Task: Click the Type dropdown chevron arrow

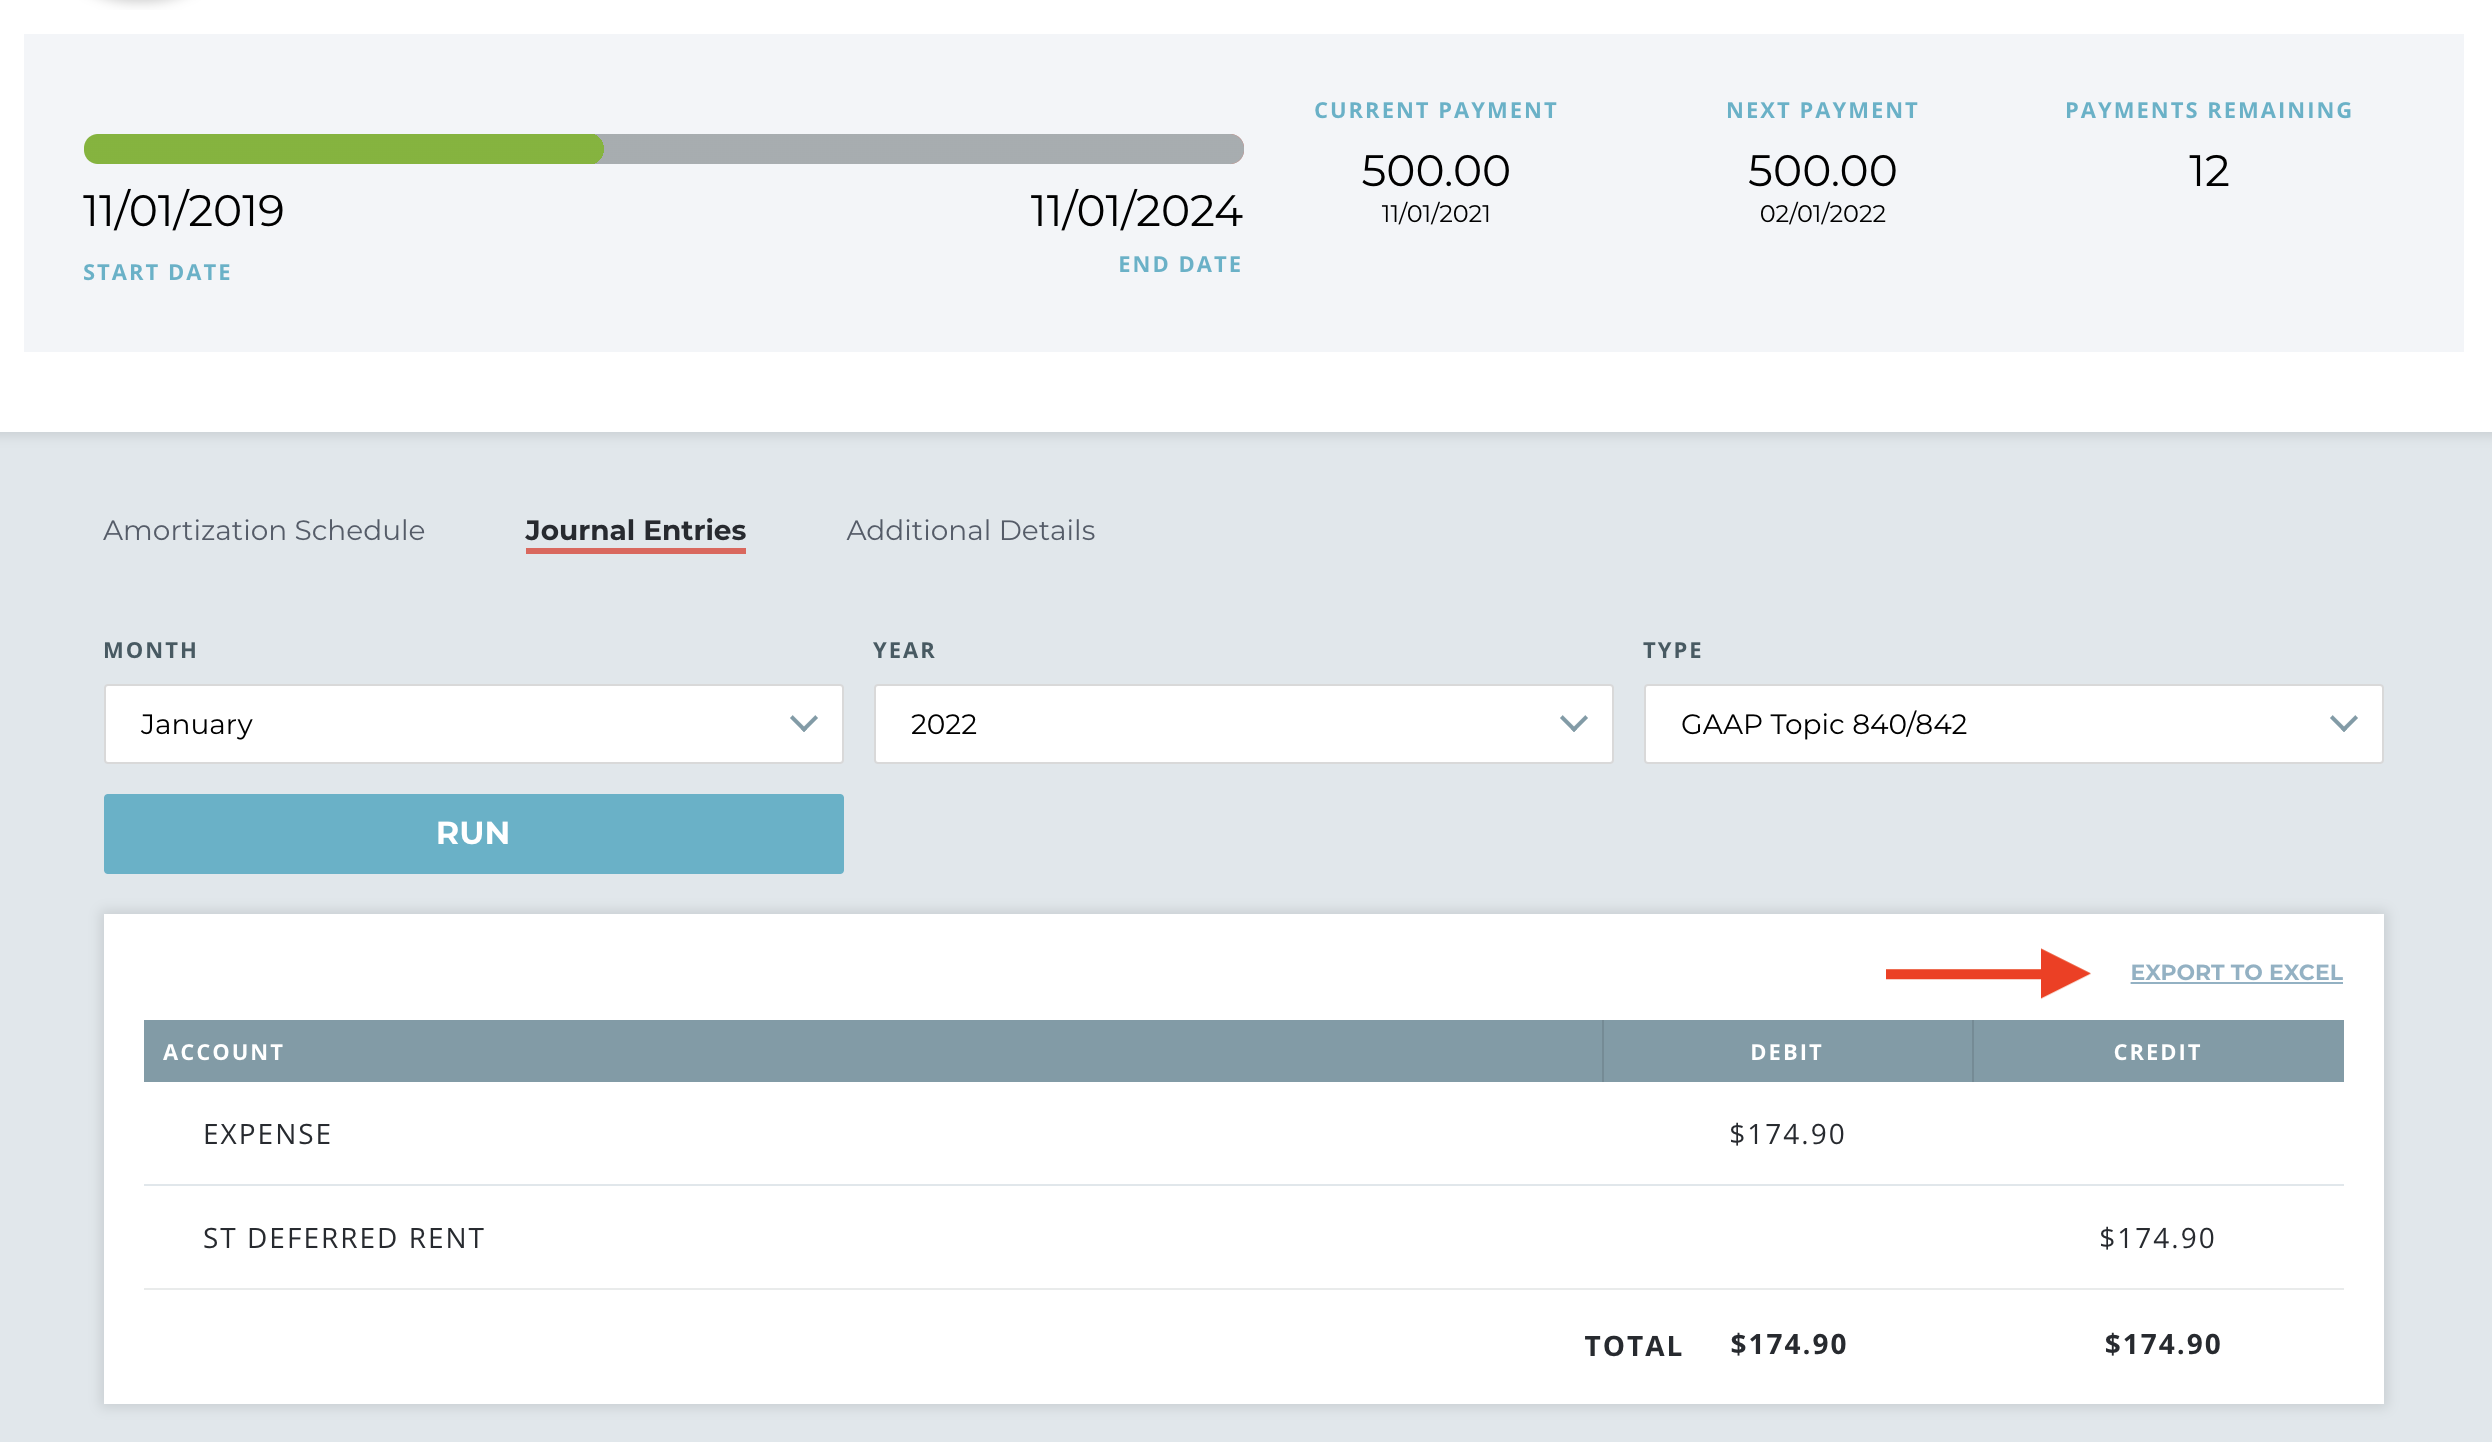Action: point(2343,724)
